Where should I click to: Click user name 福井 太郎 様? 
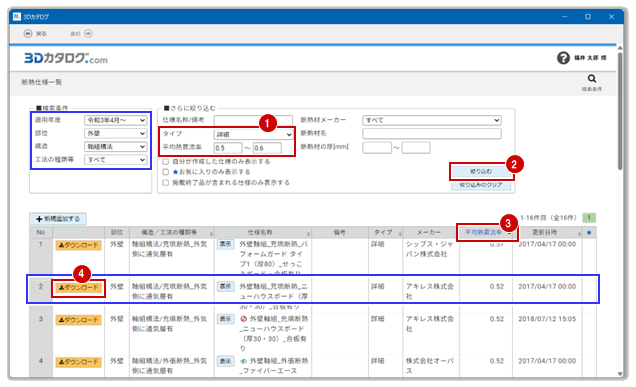[x=590, y=58]
